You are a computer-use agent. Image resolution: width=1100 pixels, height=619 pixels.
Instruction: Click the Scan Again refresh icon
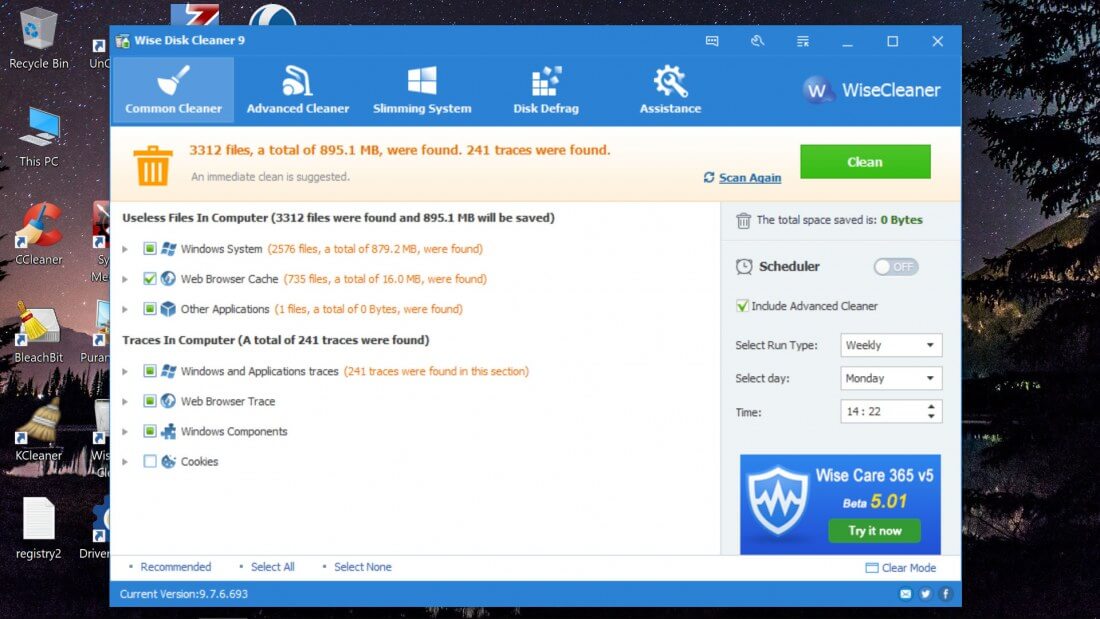709,177
